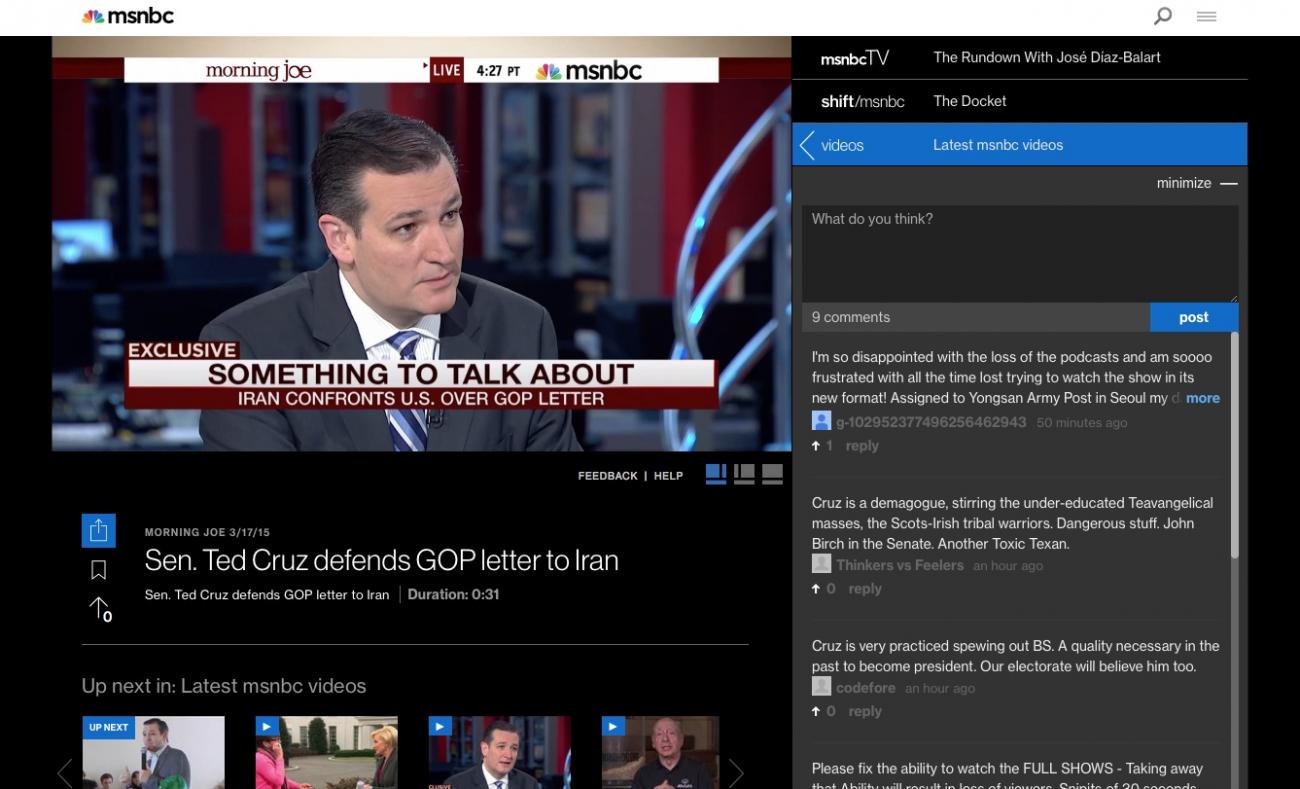Viewport: 1300px width, 789px height.
Task: Reply to codefore's comment
Action: 865,711
